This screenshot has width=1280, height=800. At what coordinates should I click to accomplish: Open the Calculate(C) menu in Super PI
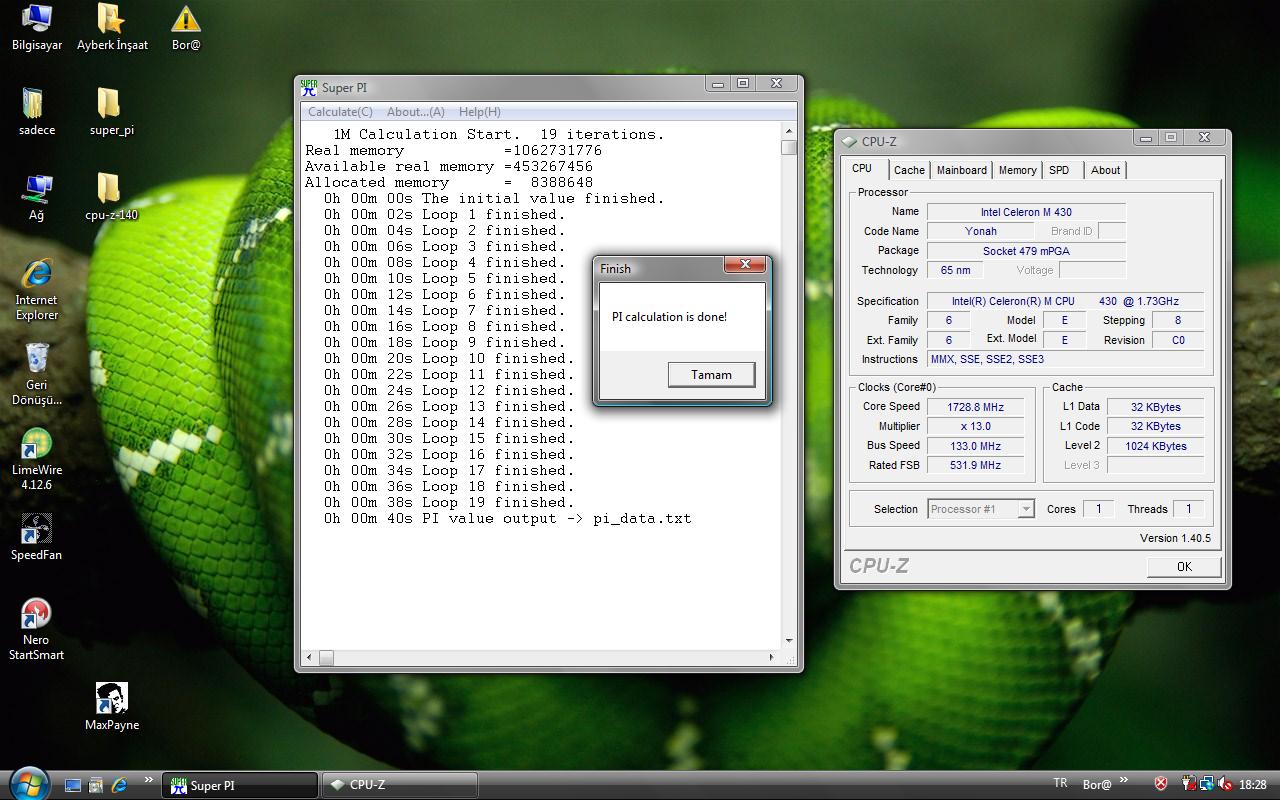[x=340, y=112]
